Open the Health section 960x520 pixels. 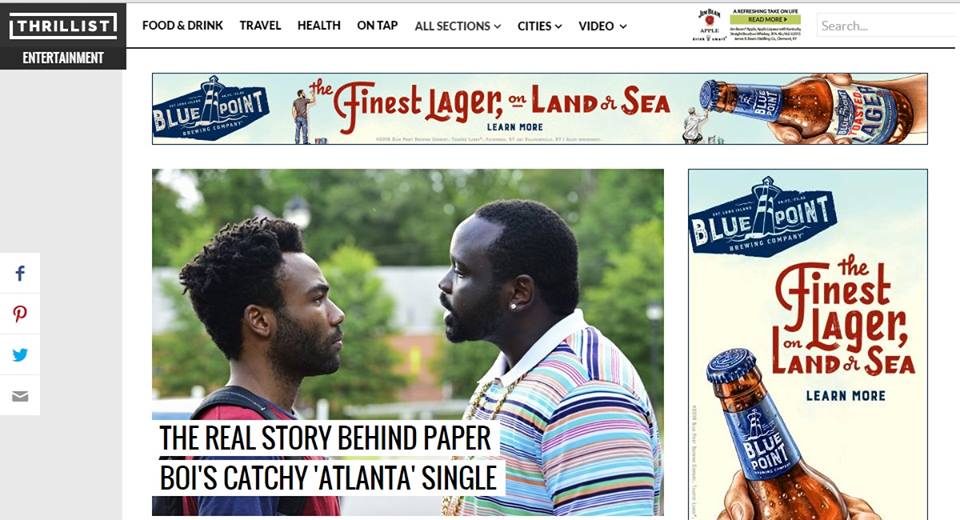point(319,26)
